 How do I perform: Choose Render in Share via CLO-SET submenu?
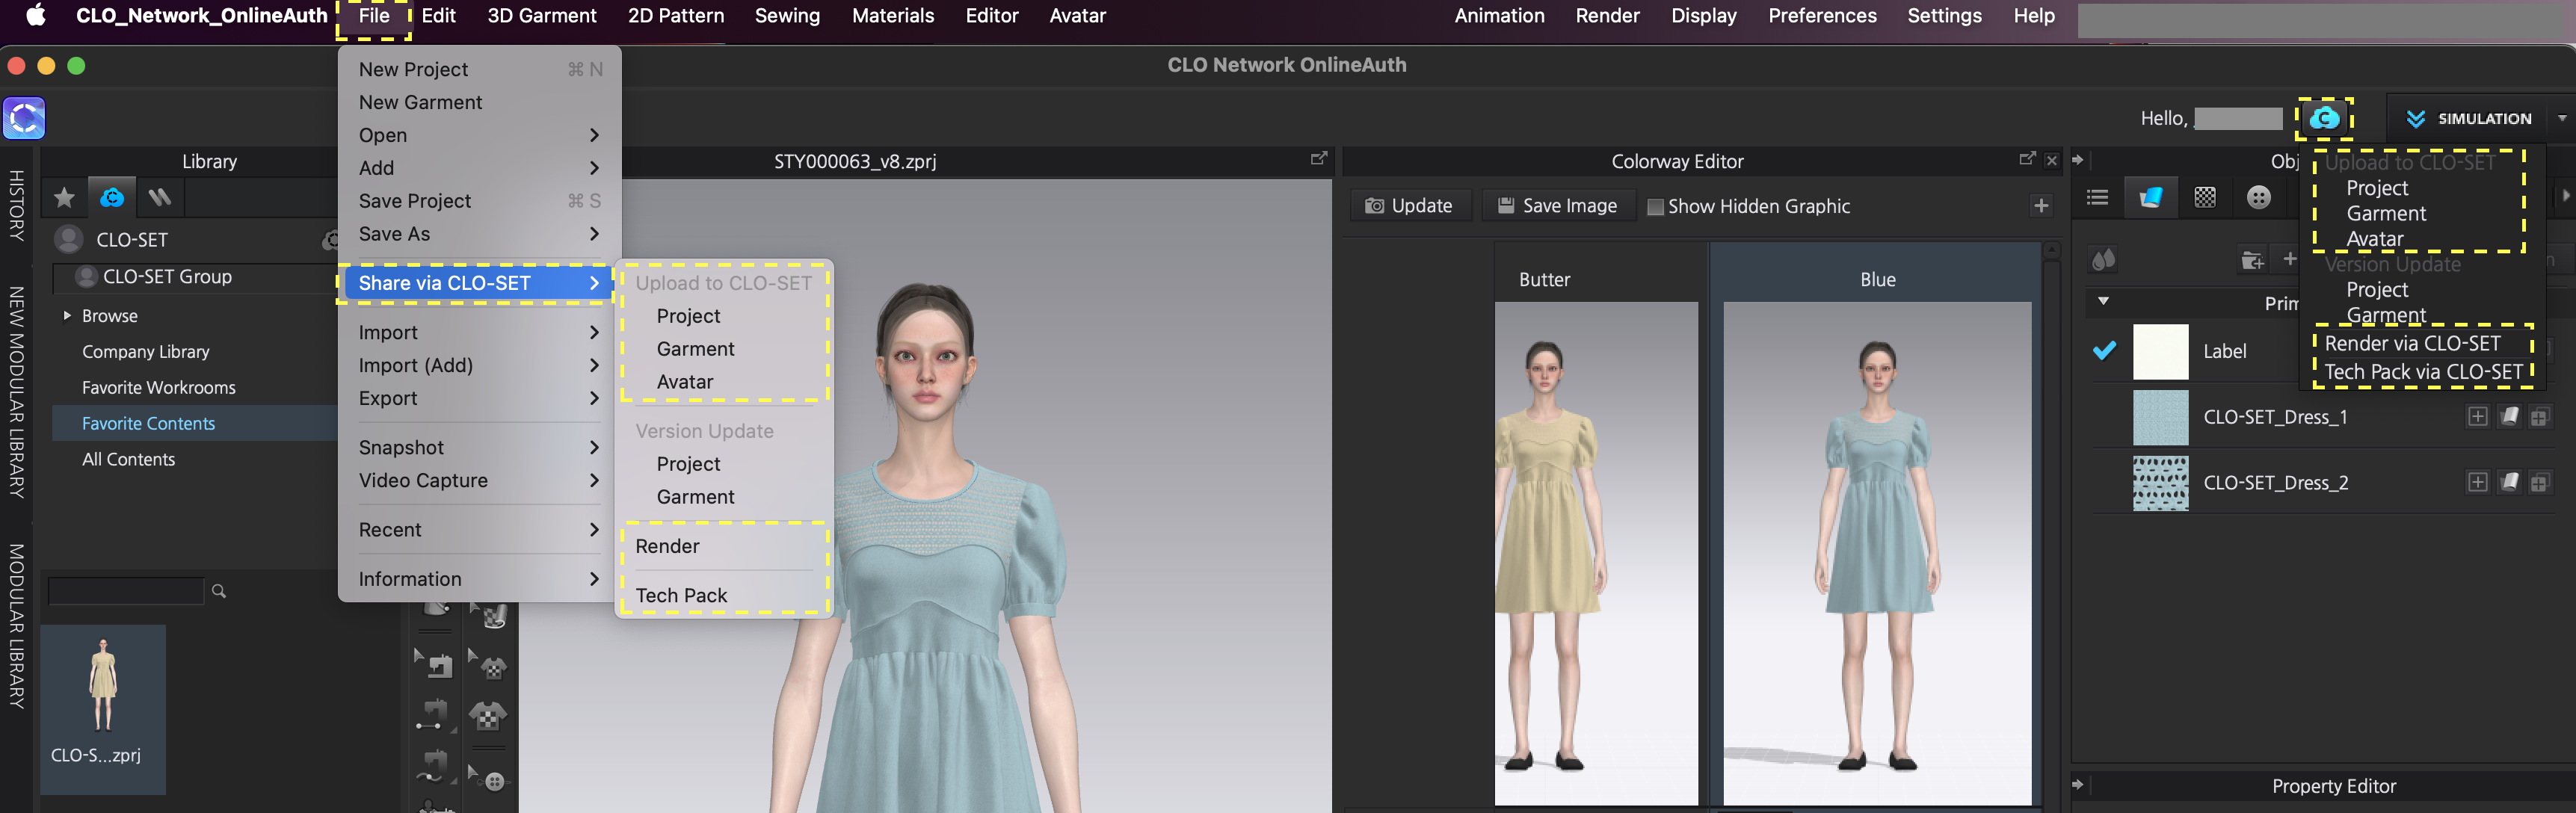click(724, 546)
